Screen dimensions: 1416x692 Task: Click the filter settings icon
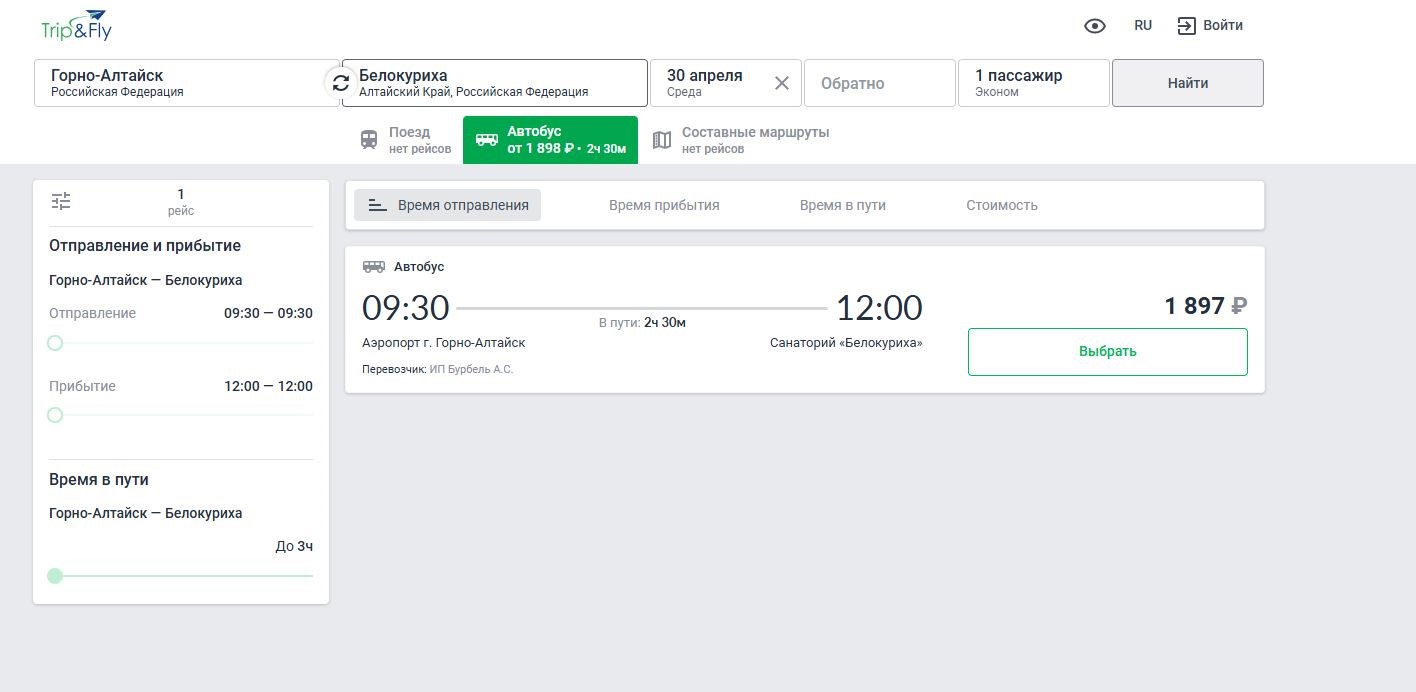coord(61,201)
